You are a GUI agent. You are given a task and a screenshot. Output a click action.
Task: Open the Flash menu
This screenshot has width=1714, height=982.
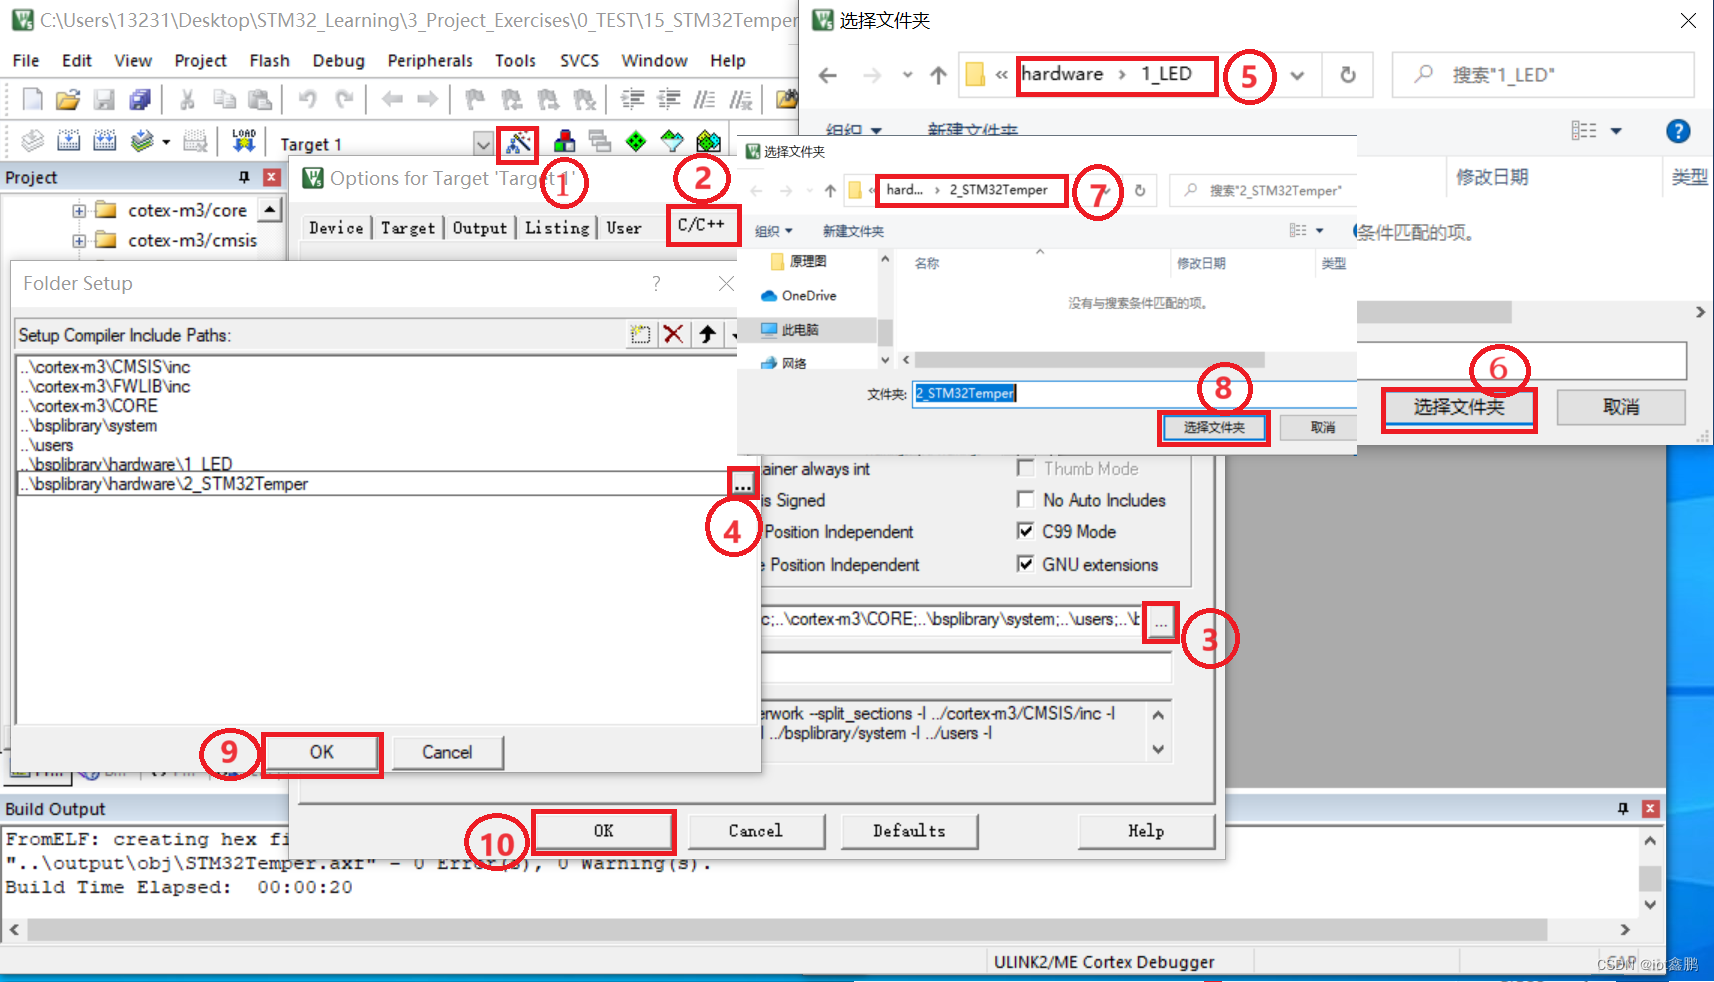pos(270,61)
